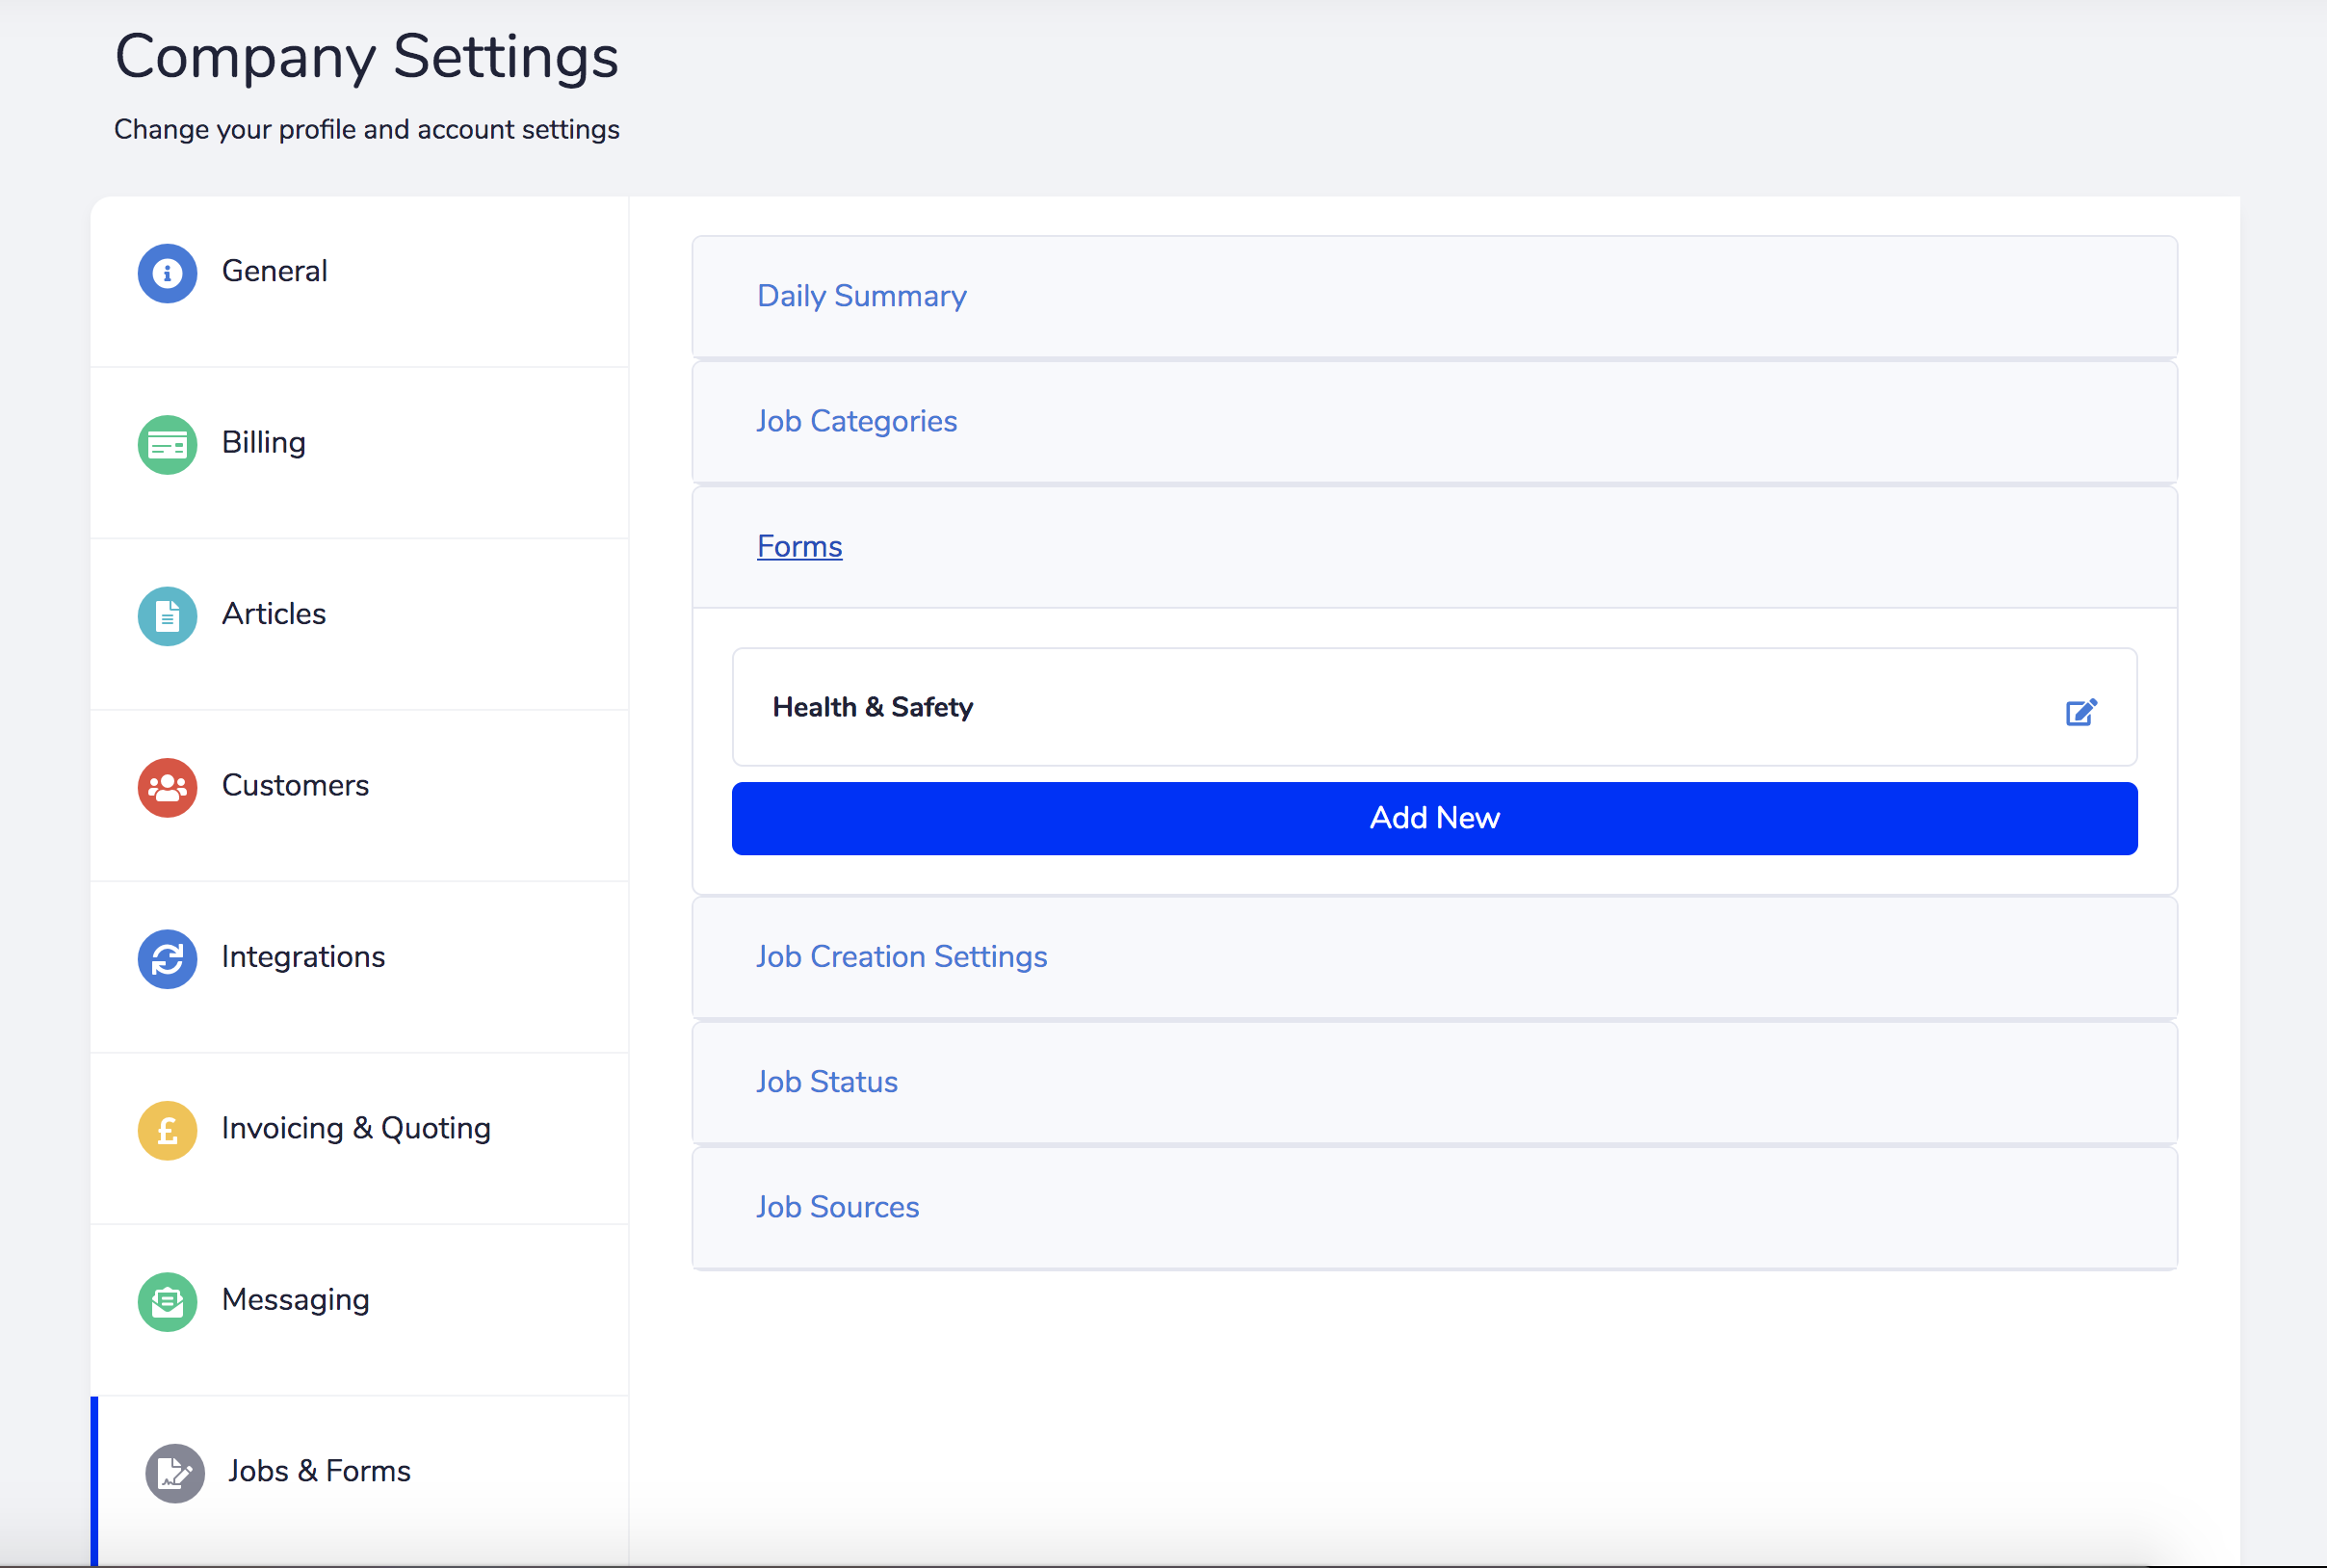Click the Customers people icon
The width and height of the screenshot is (2327, 1568).
[167, 788]
